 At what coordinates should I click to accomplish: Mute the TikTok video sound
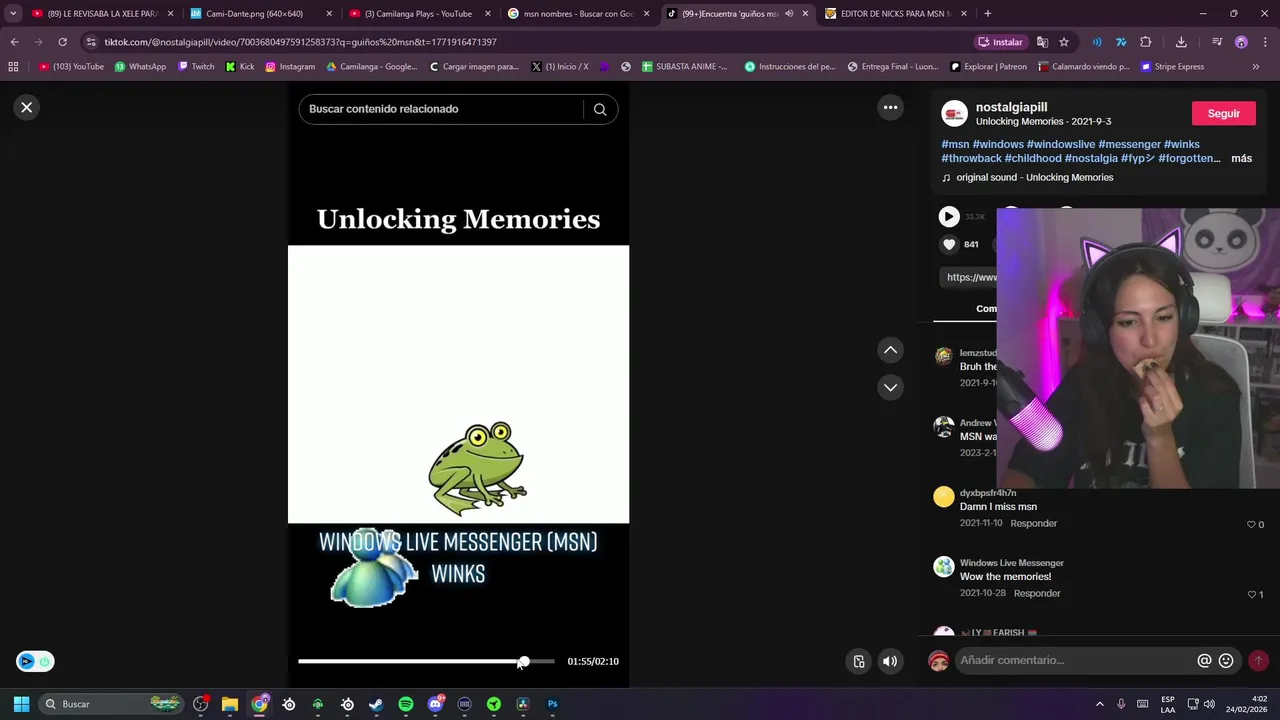pyautogui.click(x=890, y=661)
